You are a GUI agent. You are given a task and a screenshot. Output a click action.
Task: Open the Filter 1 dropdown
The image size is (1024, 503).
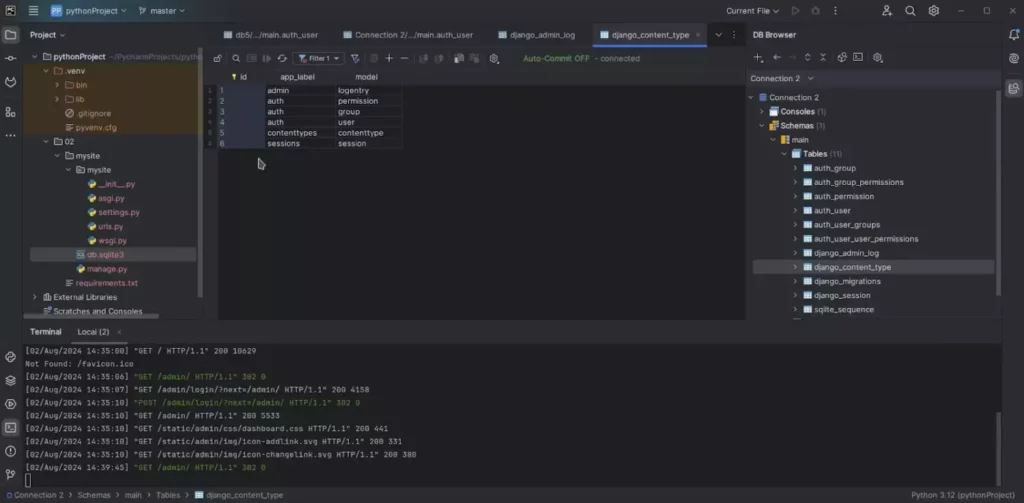tap(319, 58)
